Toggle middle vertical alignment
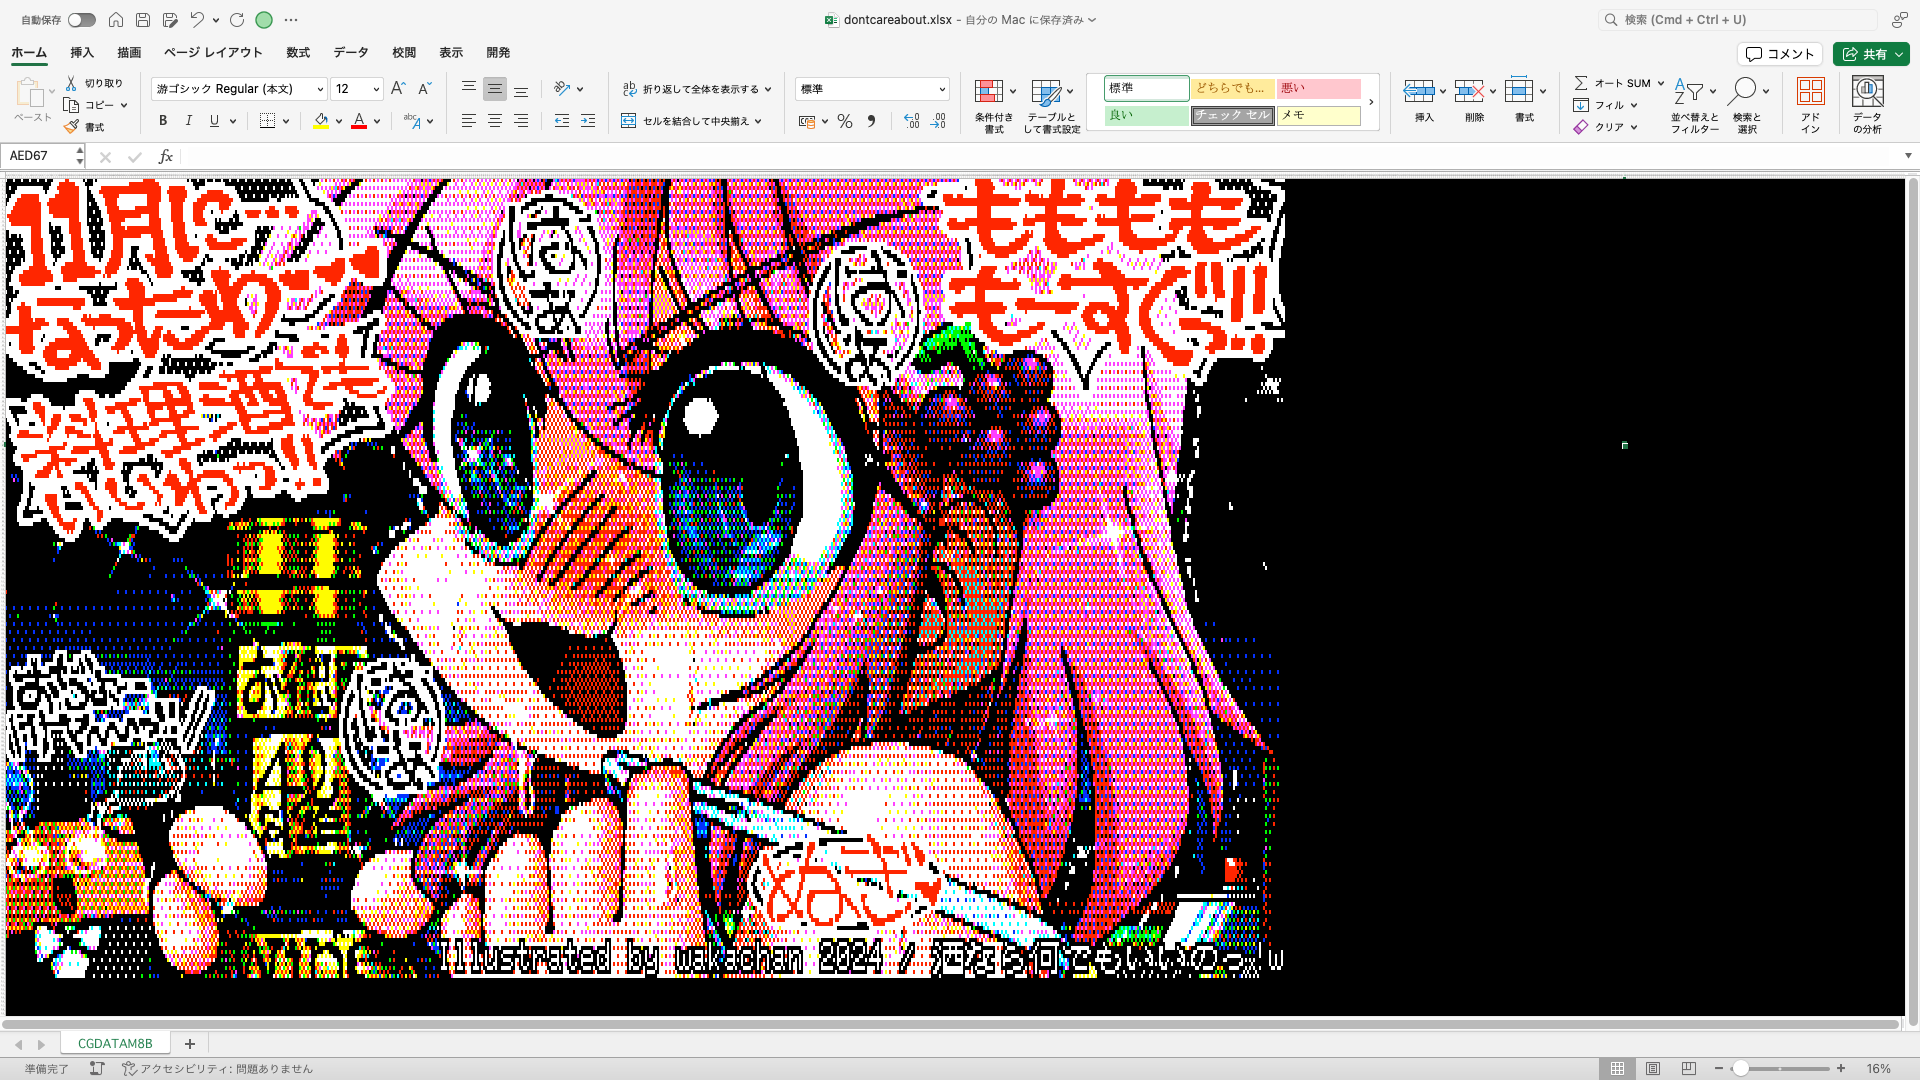Image resolution: width=1920 pixels, height=1080 pixels. click(494, 89)
